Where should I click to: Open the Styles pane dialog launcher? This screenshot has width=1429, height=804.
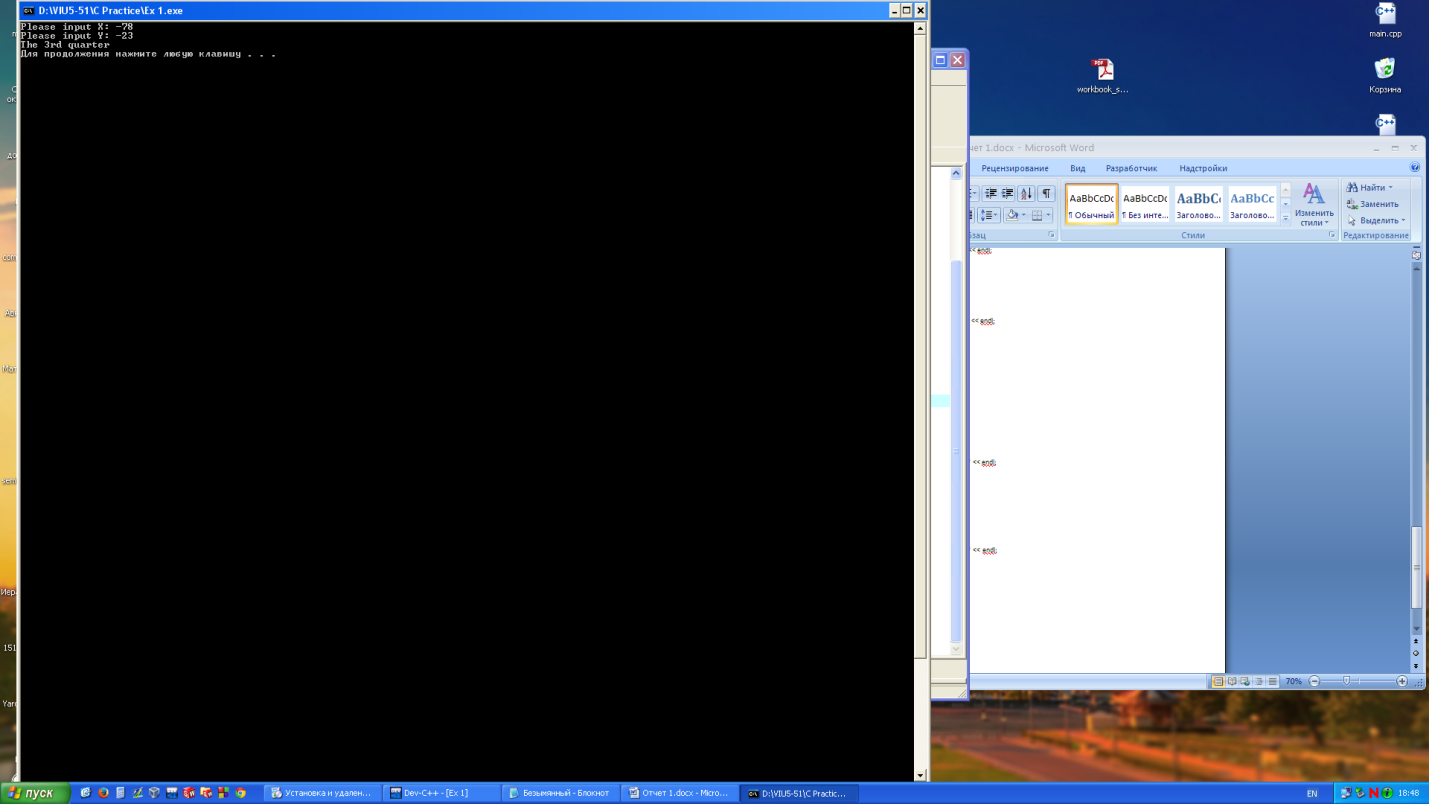point(1332,235)
